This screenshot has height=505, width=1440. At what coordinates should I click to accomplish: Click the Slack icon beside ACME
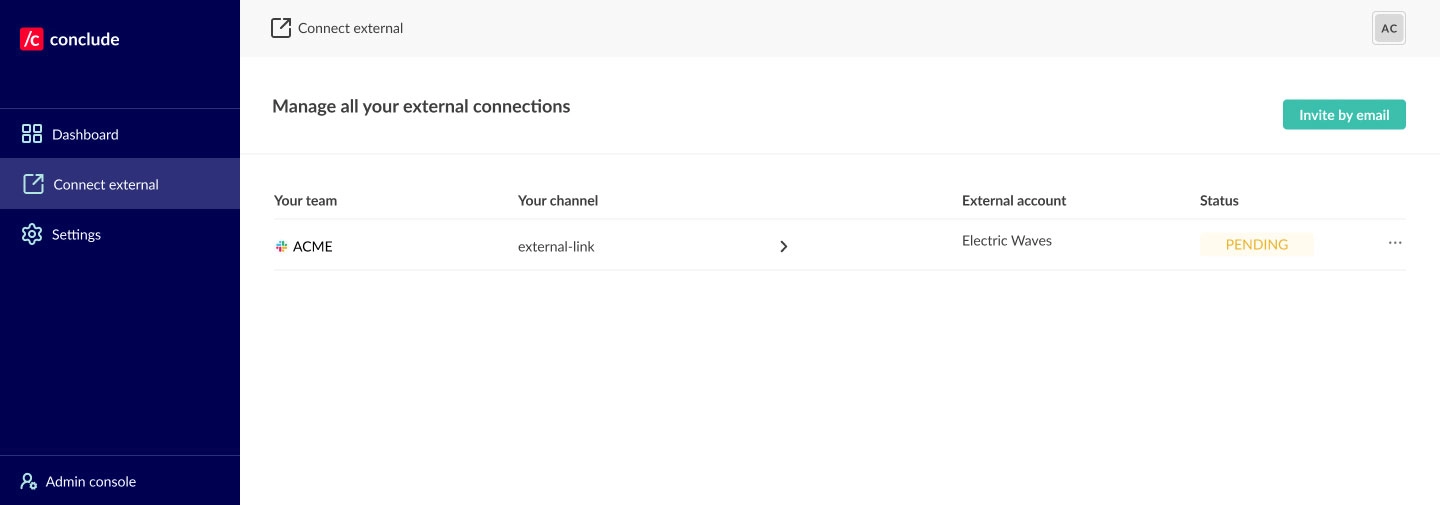click(x=282, y=246)
